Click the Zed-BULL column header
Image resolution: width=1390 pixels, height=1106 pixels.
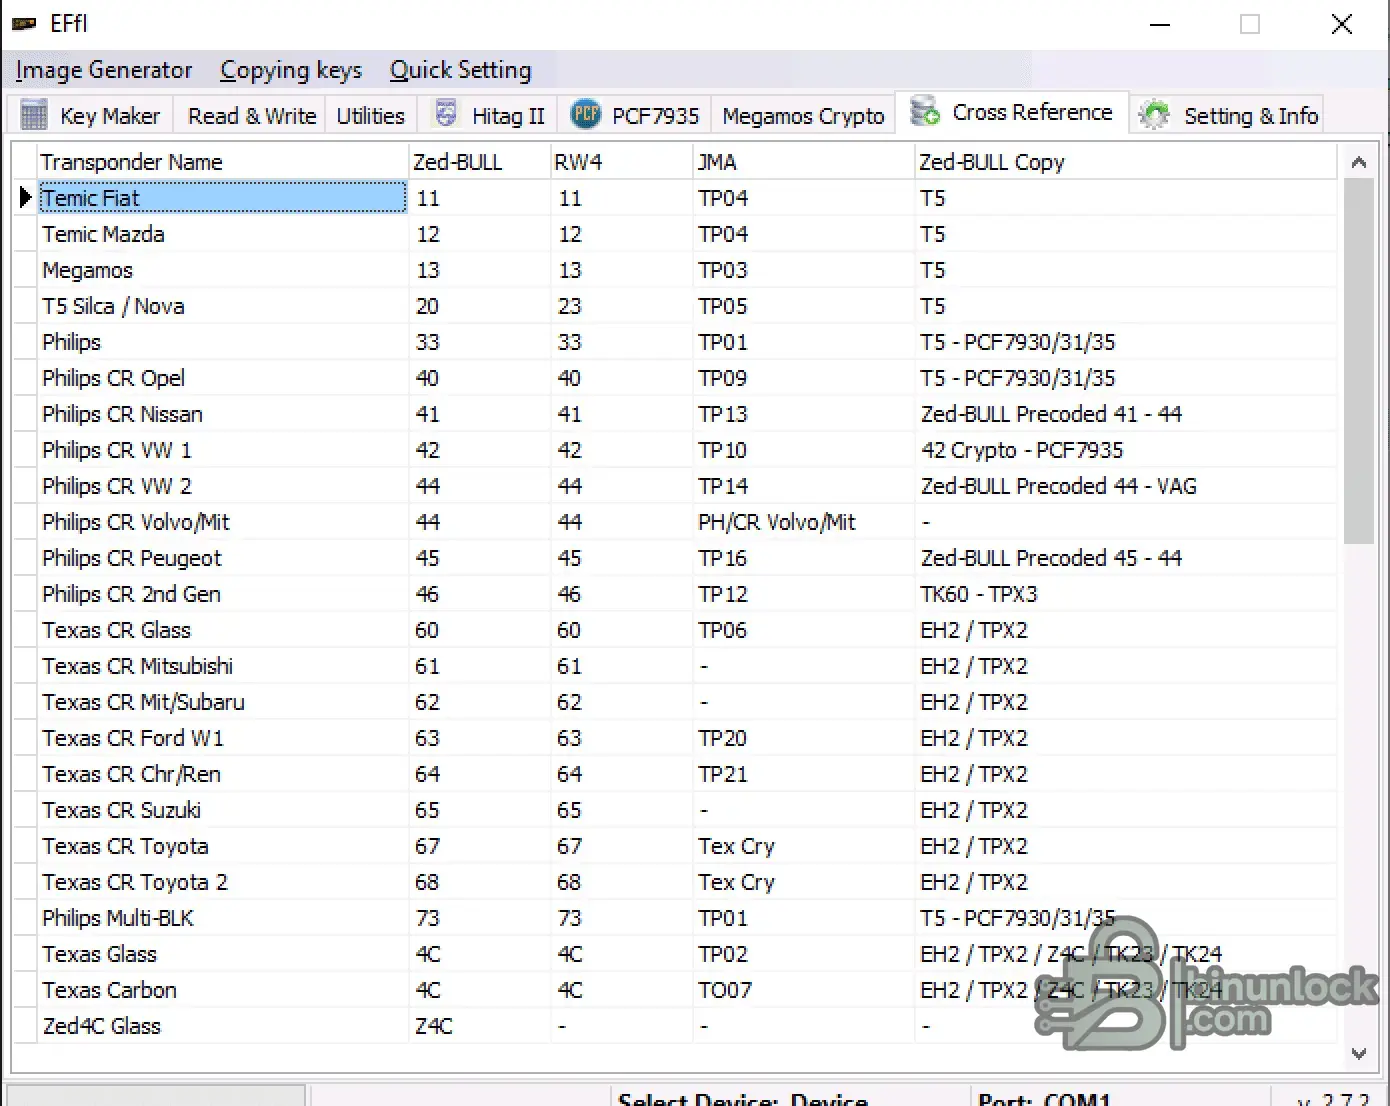[480, 162]
